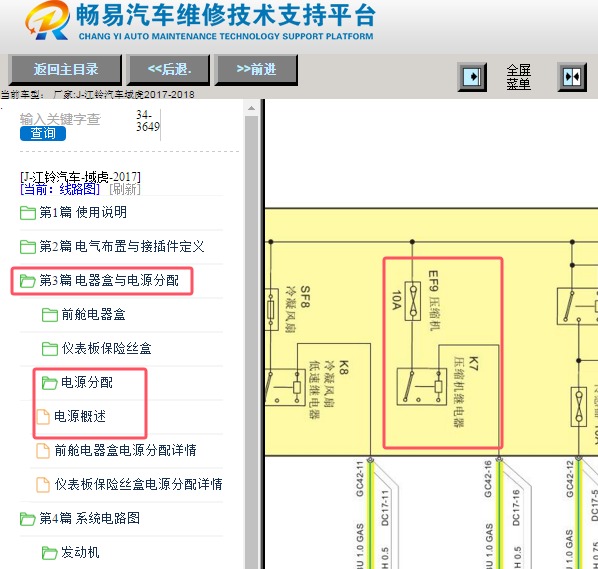Open the 发动机 folder

(80, 552)
